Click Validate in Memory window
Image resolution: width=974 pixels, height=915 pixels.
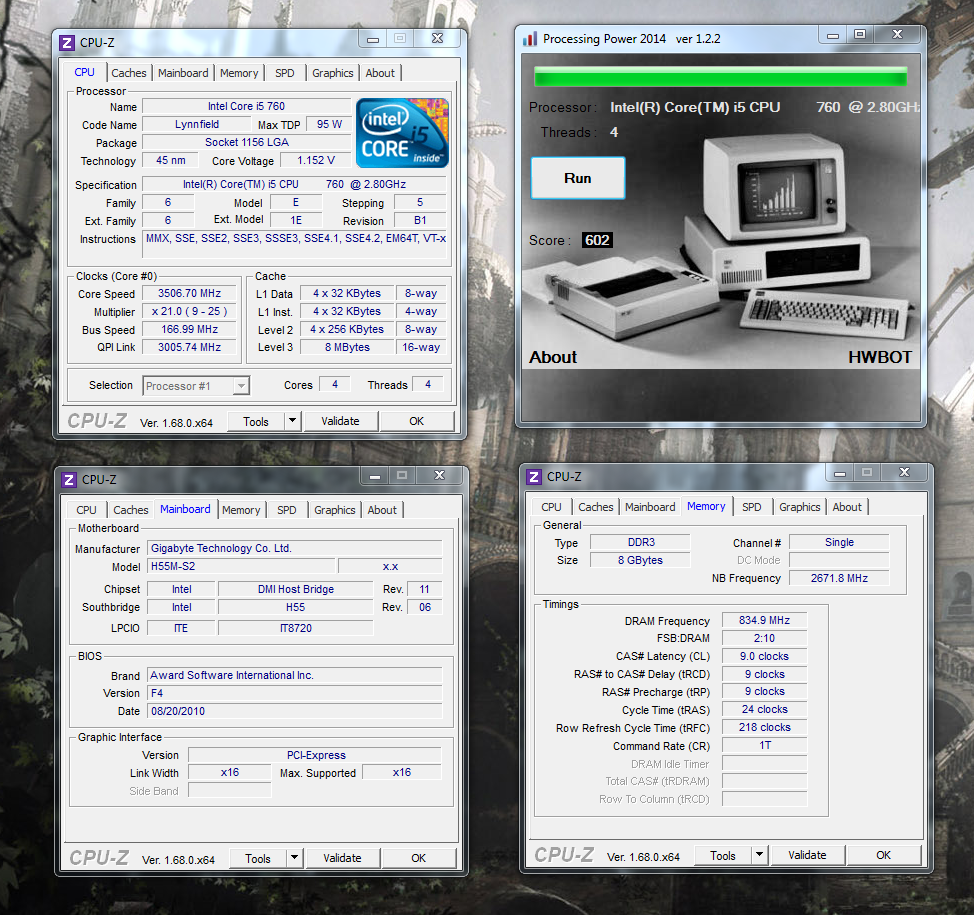coord(808,855)
